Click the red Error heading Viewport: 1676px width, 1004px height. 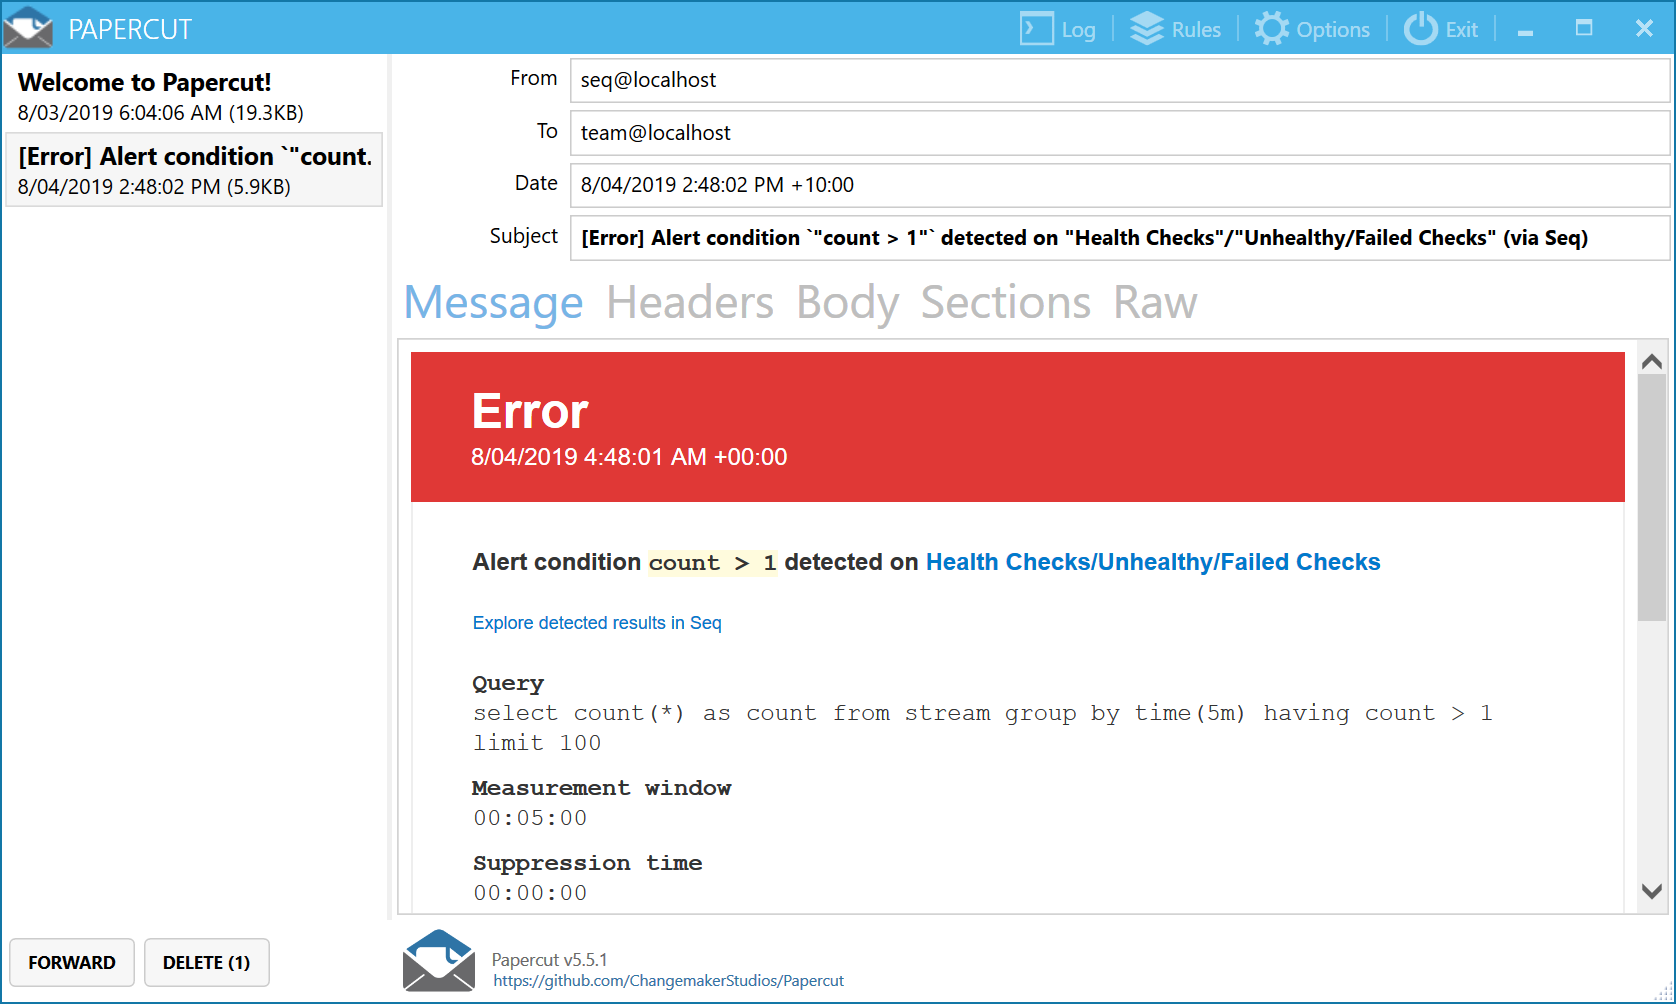coord(530,411)
